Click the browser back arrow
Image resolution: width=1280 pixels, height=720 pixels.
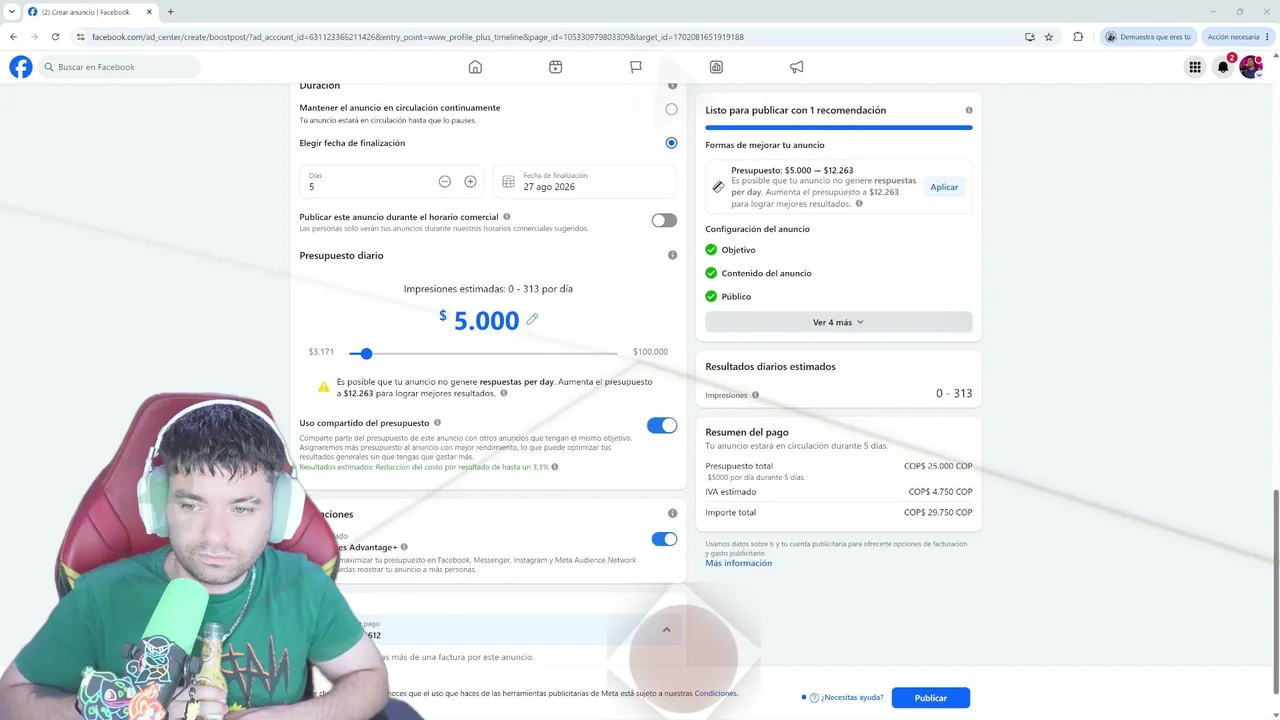pos(13,37)
